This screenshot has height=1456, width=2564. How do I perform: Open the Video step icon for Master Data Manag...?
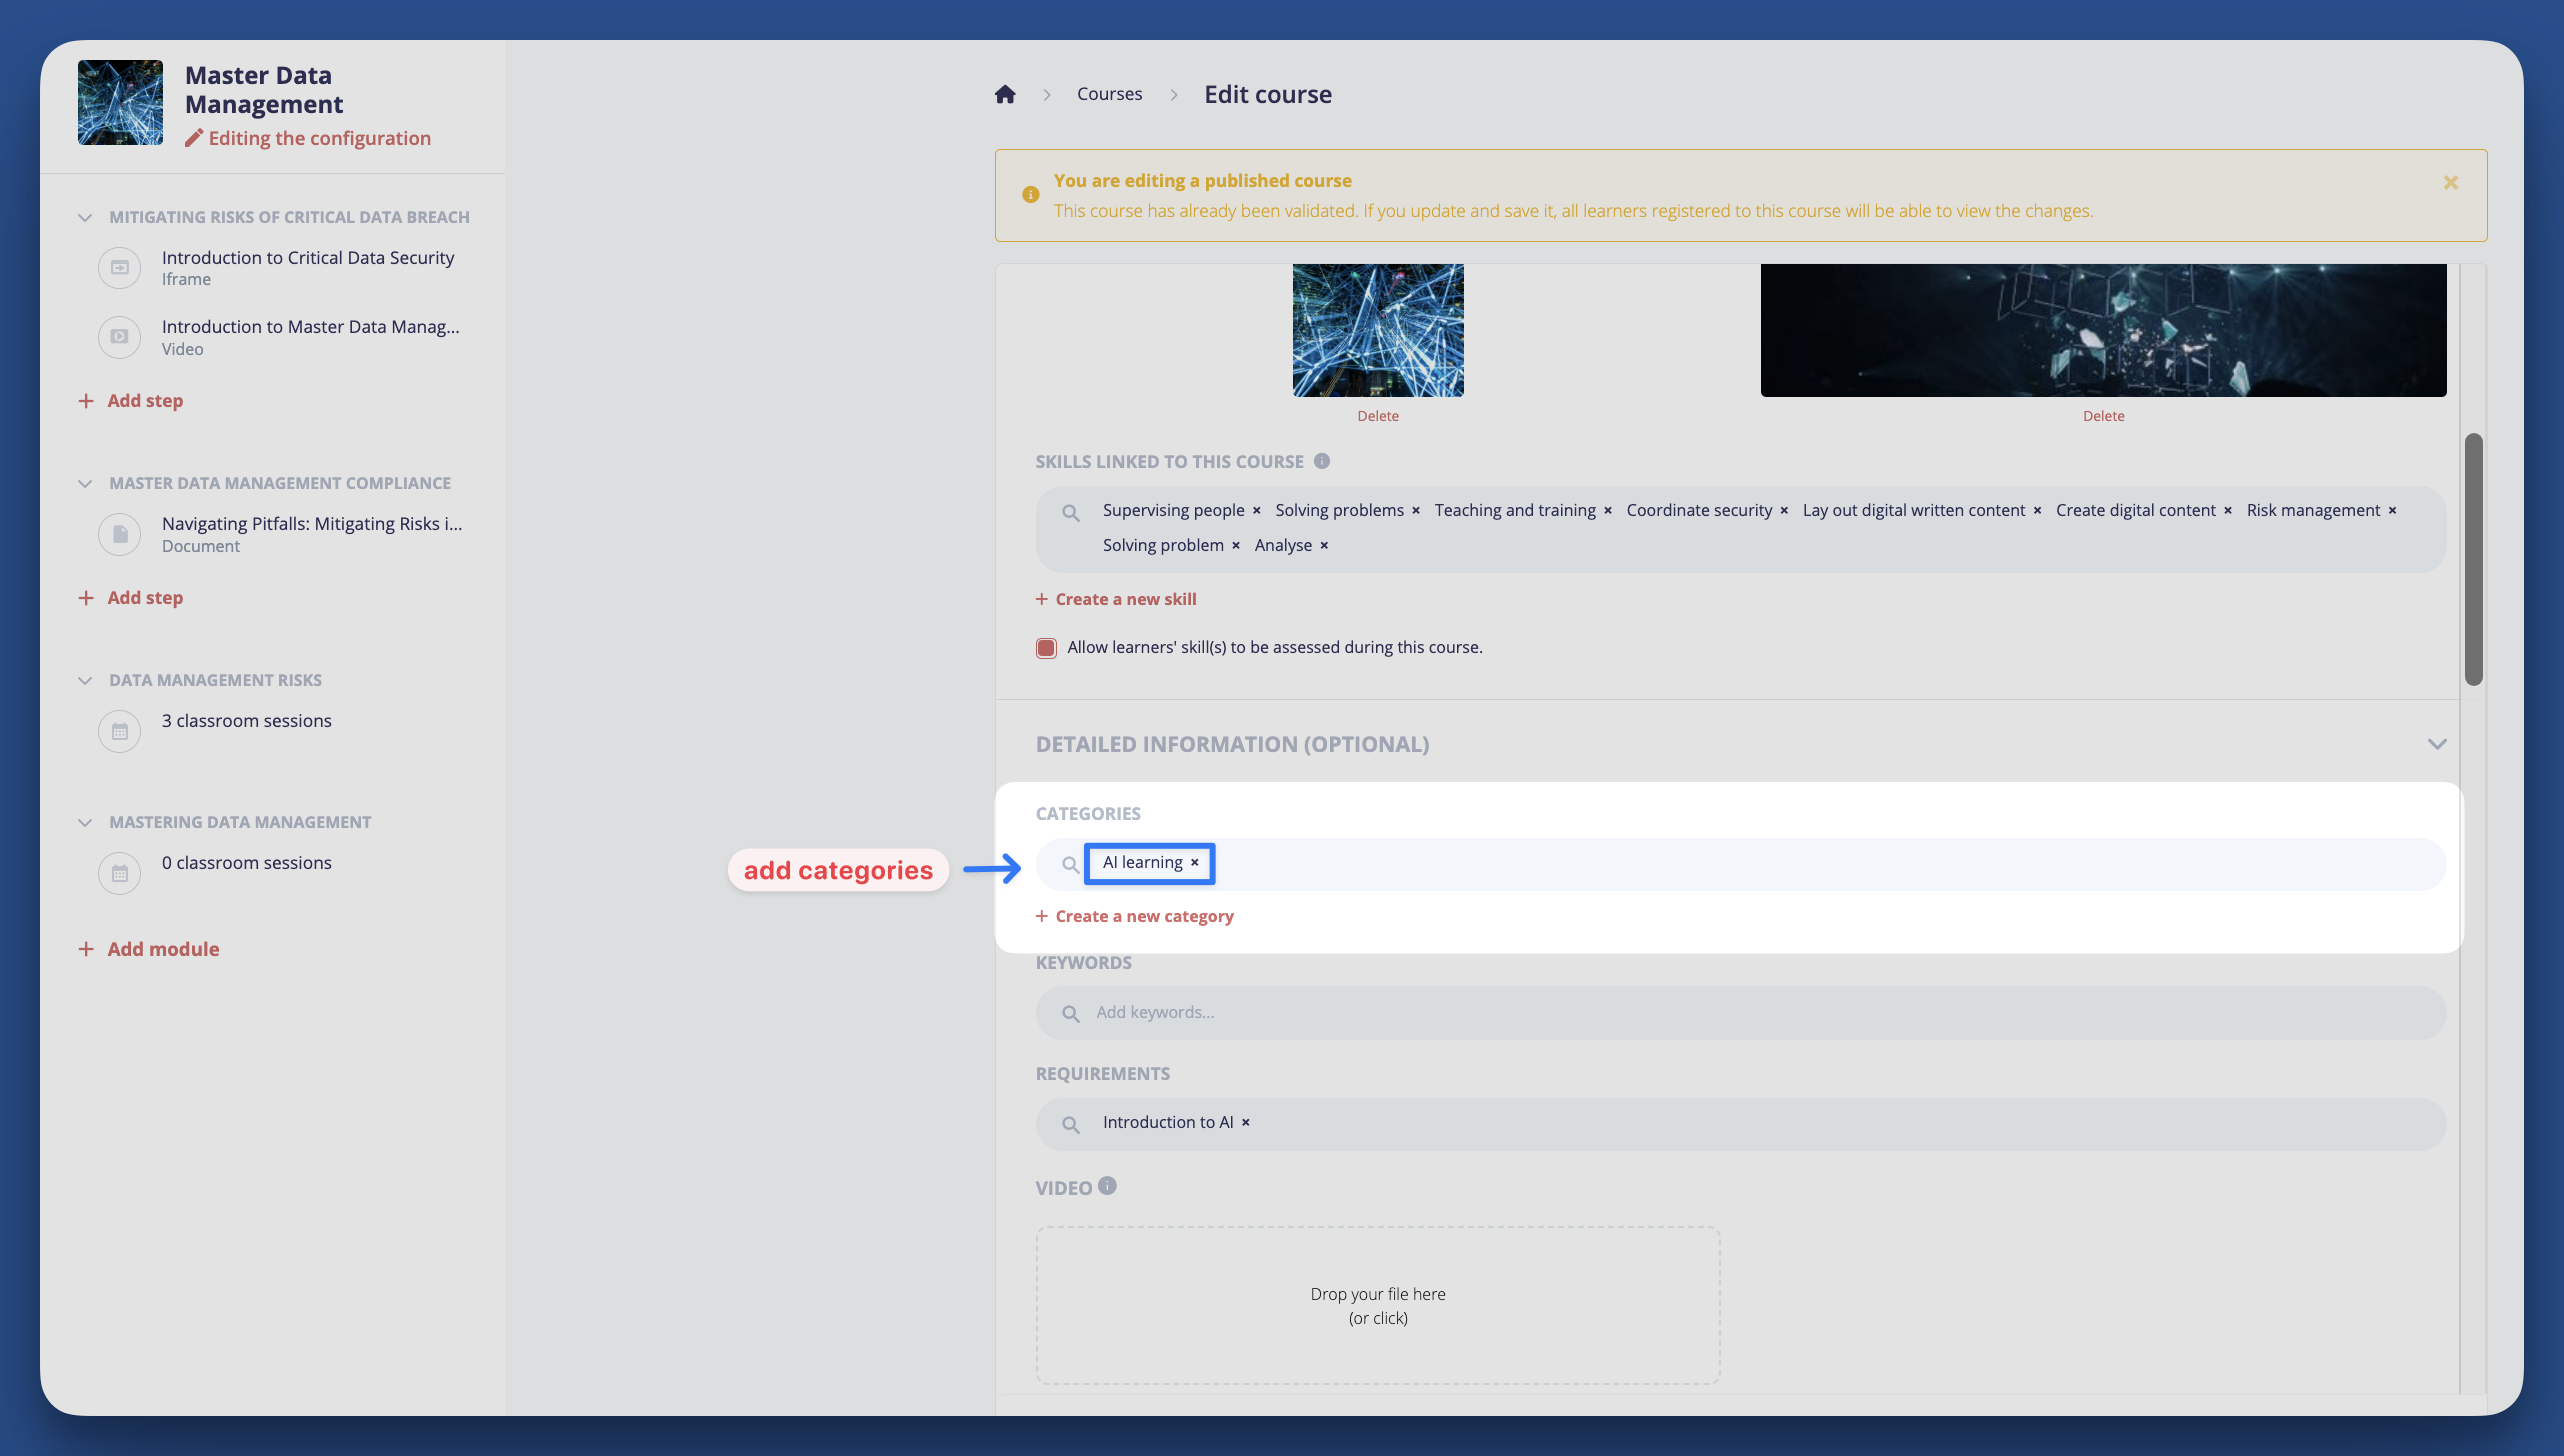coord(119,337)
